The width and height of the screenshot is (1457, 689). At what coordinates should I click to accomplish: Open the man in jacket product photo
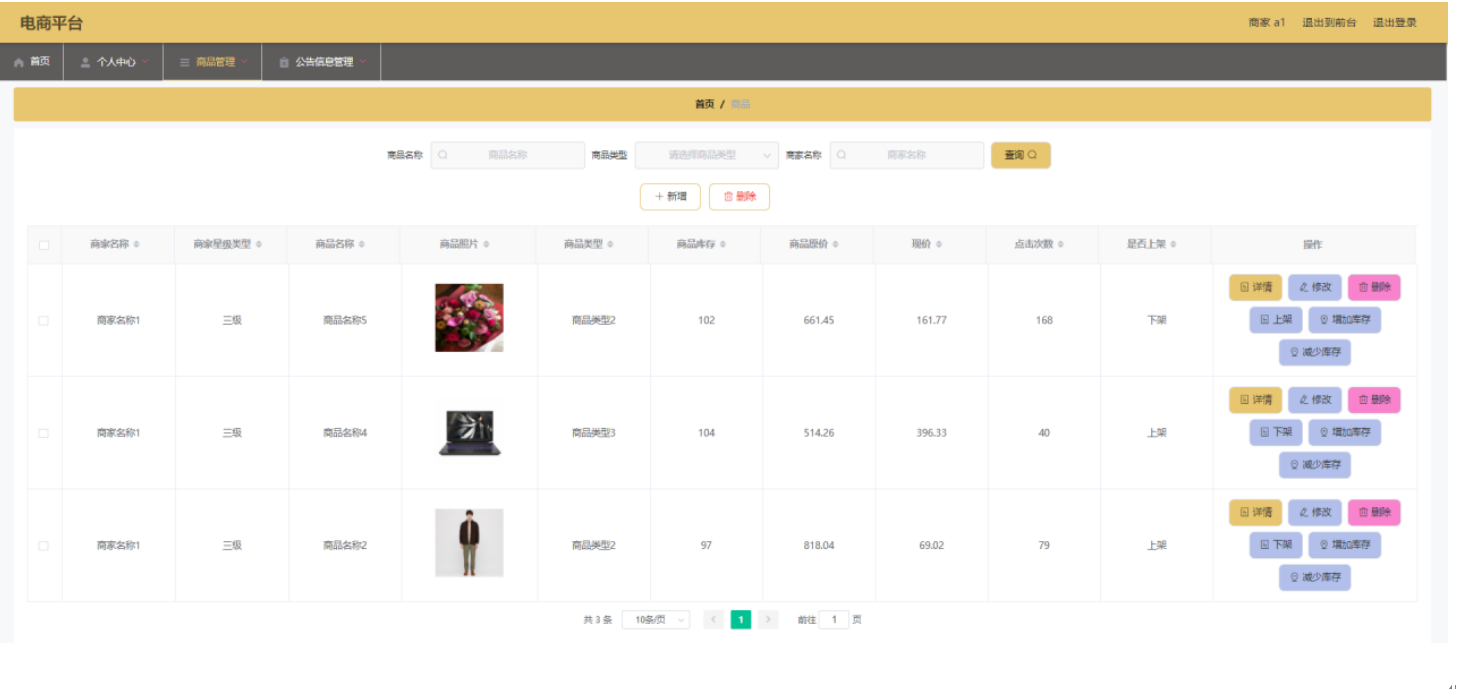coord(469,543)
